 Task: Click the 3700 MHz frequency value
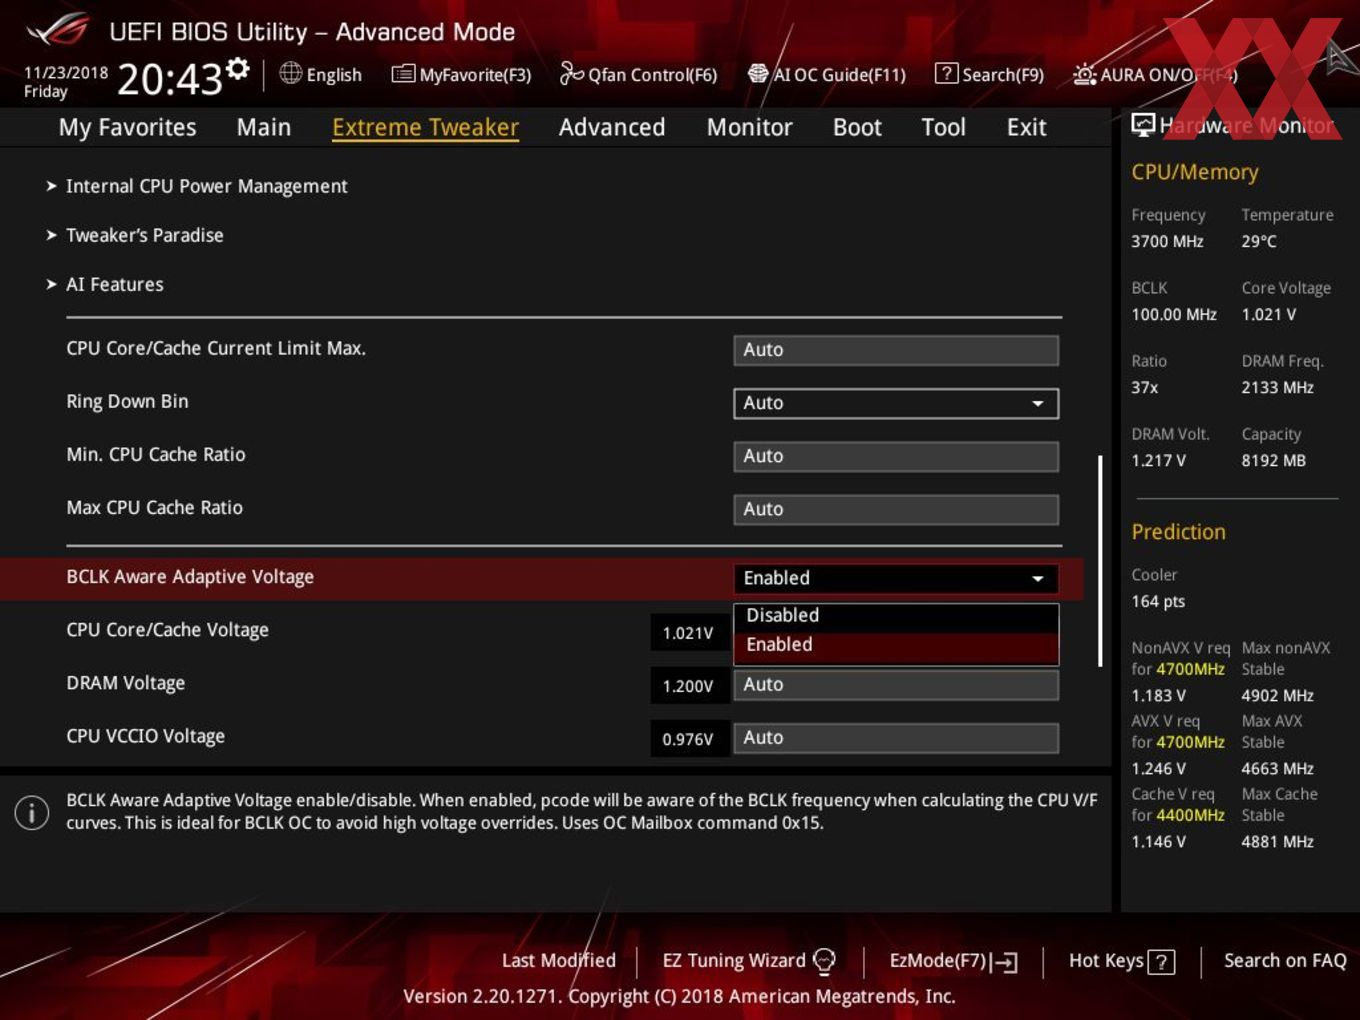click(x=1167, y=241)
